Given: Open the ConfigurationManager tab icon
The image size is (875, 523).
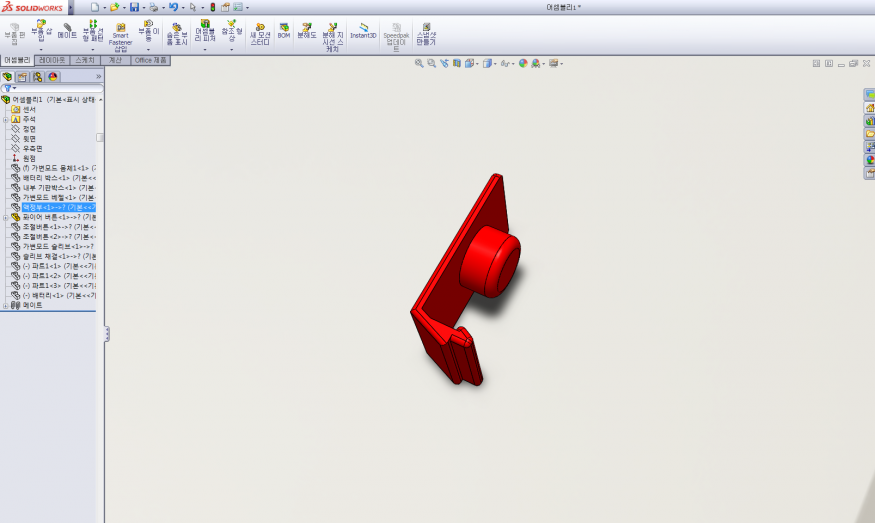Looking at the screenshot, I should point(37,76).
